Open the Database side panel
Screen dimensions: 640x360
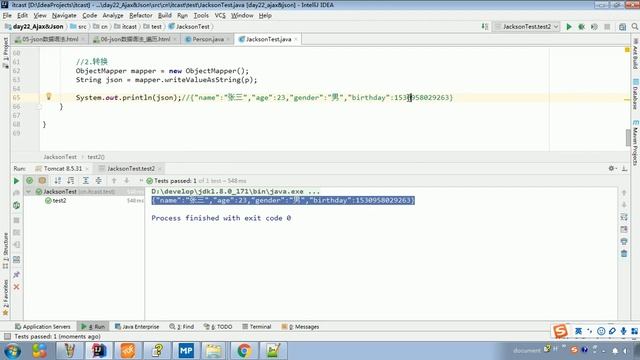pyautogui.click(x=636, y=94)
